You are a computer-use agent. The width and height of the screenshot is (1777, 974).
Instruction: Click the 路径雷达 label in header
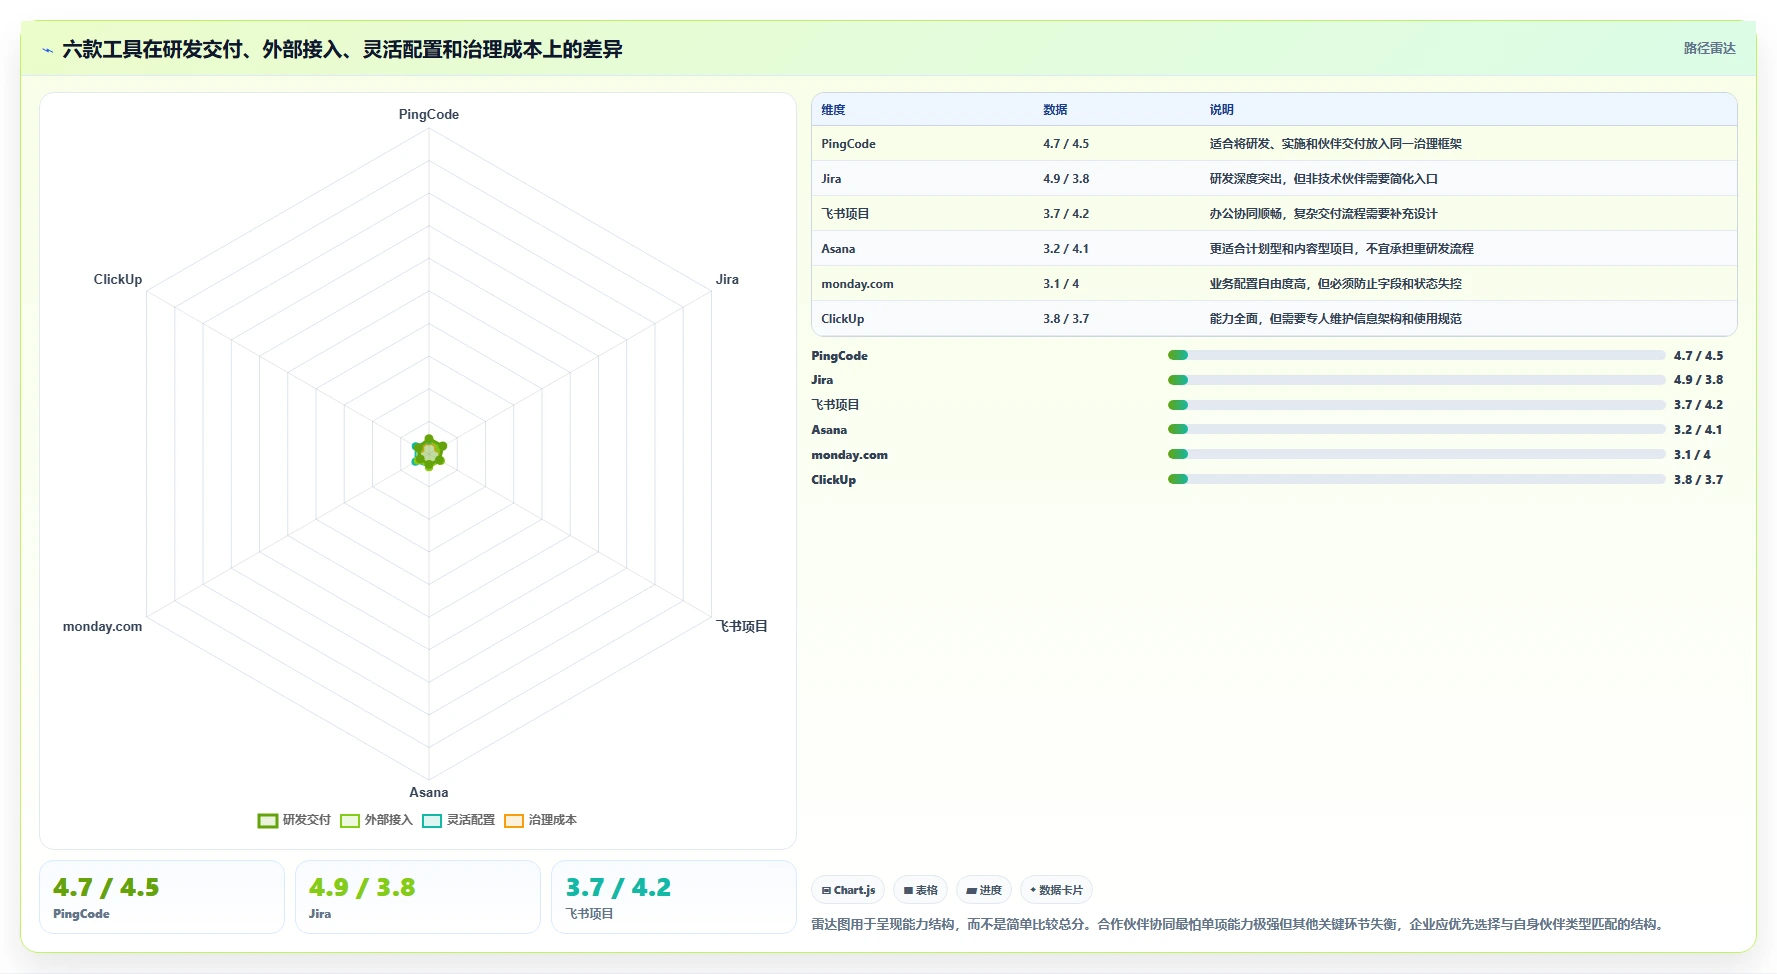1709,48
